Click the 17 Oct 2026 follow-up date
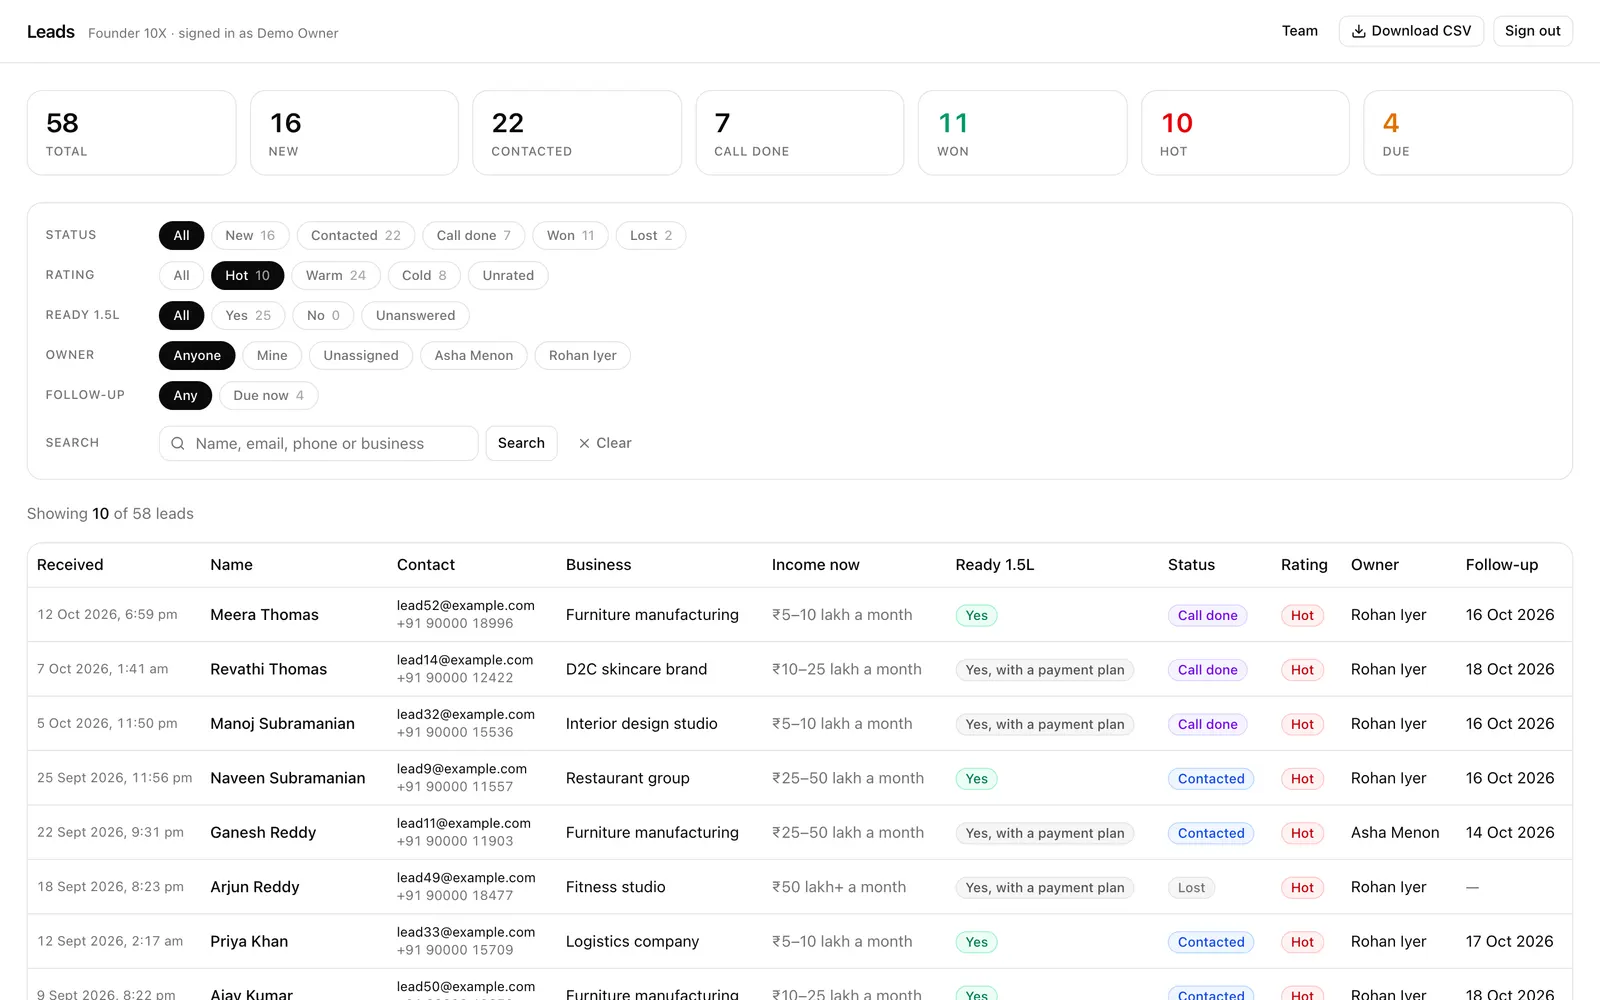1600x1000 pixels. 1509,942
